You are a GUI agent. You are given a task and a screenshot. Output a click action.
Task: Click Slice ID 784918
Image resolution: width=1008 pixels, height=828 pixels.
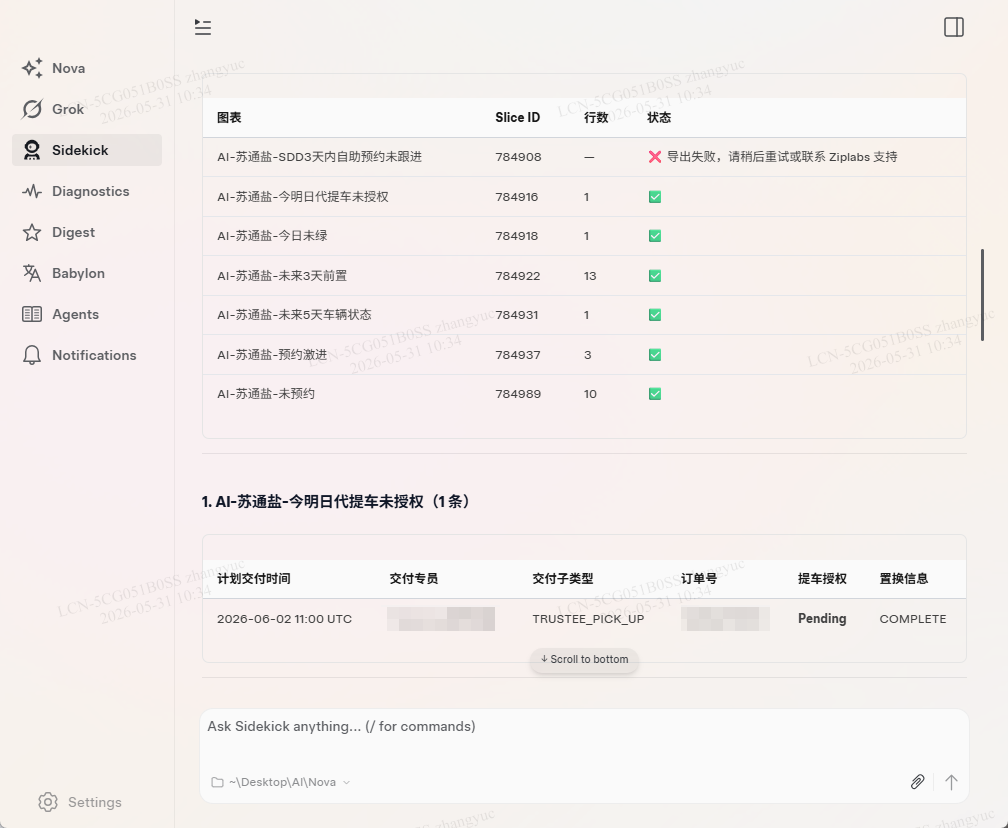[517, 236]
